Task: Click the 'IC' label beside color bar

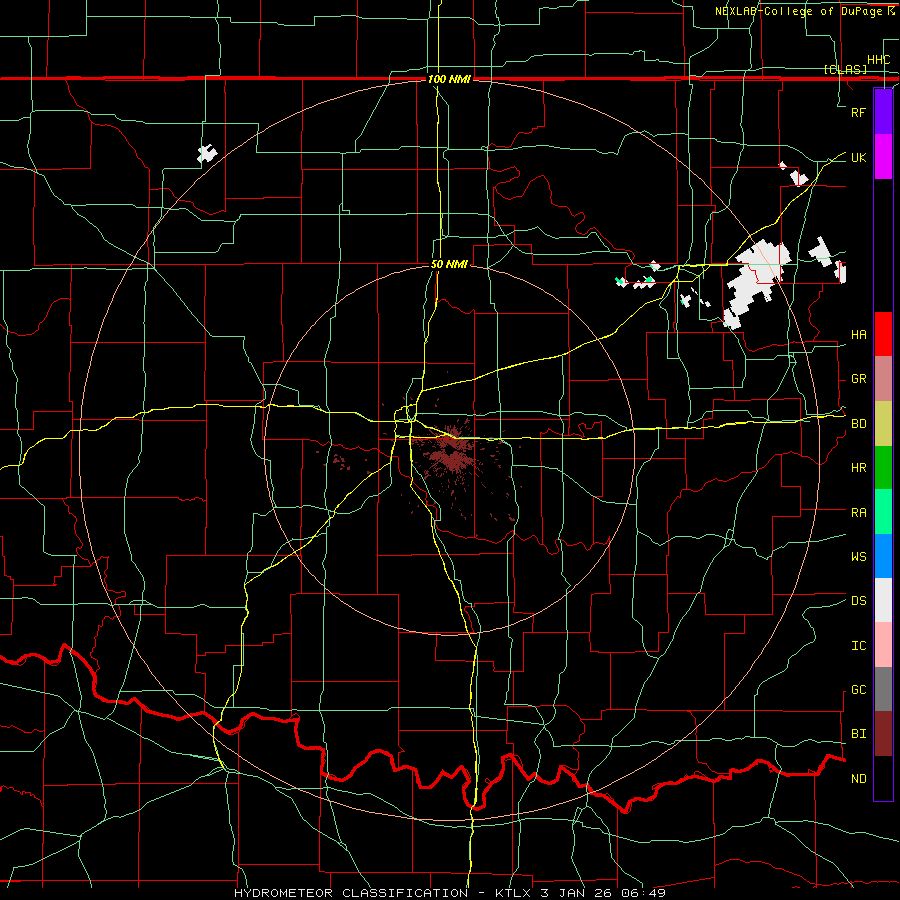Action: (x=858, y=646)
